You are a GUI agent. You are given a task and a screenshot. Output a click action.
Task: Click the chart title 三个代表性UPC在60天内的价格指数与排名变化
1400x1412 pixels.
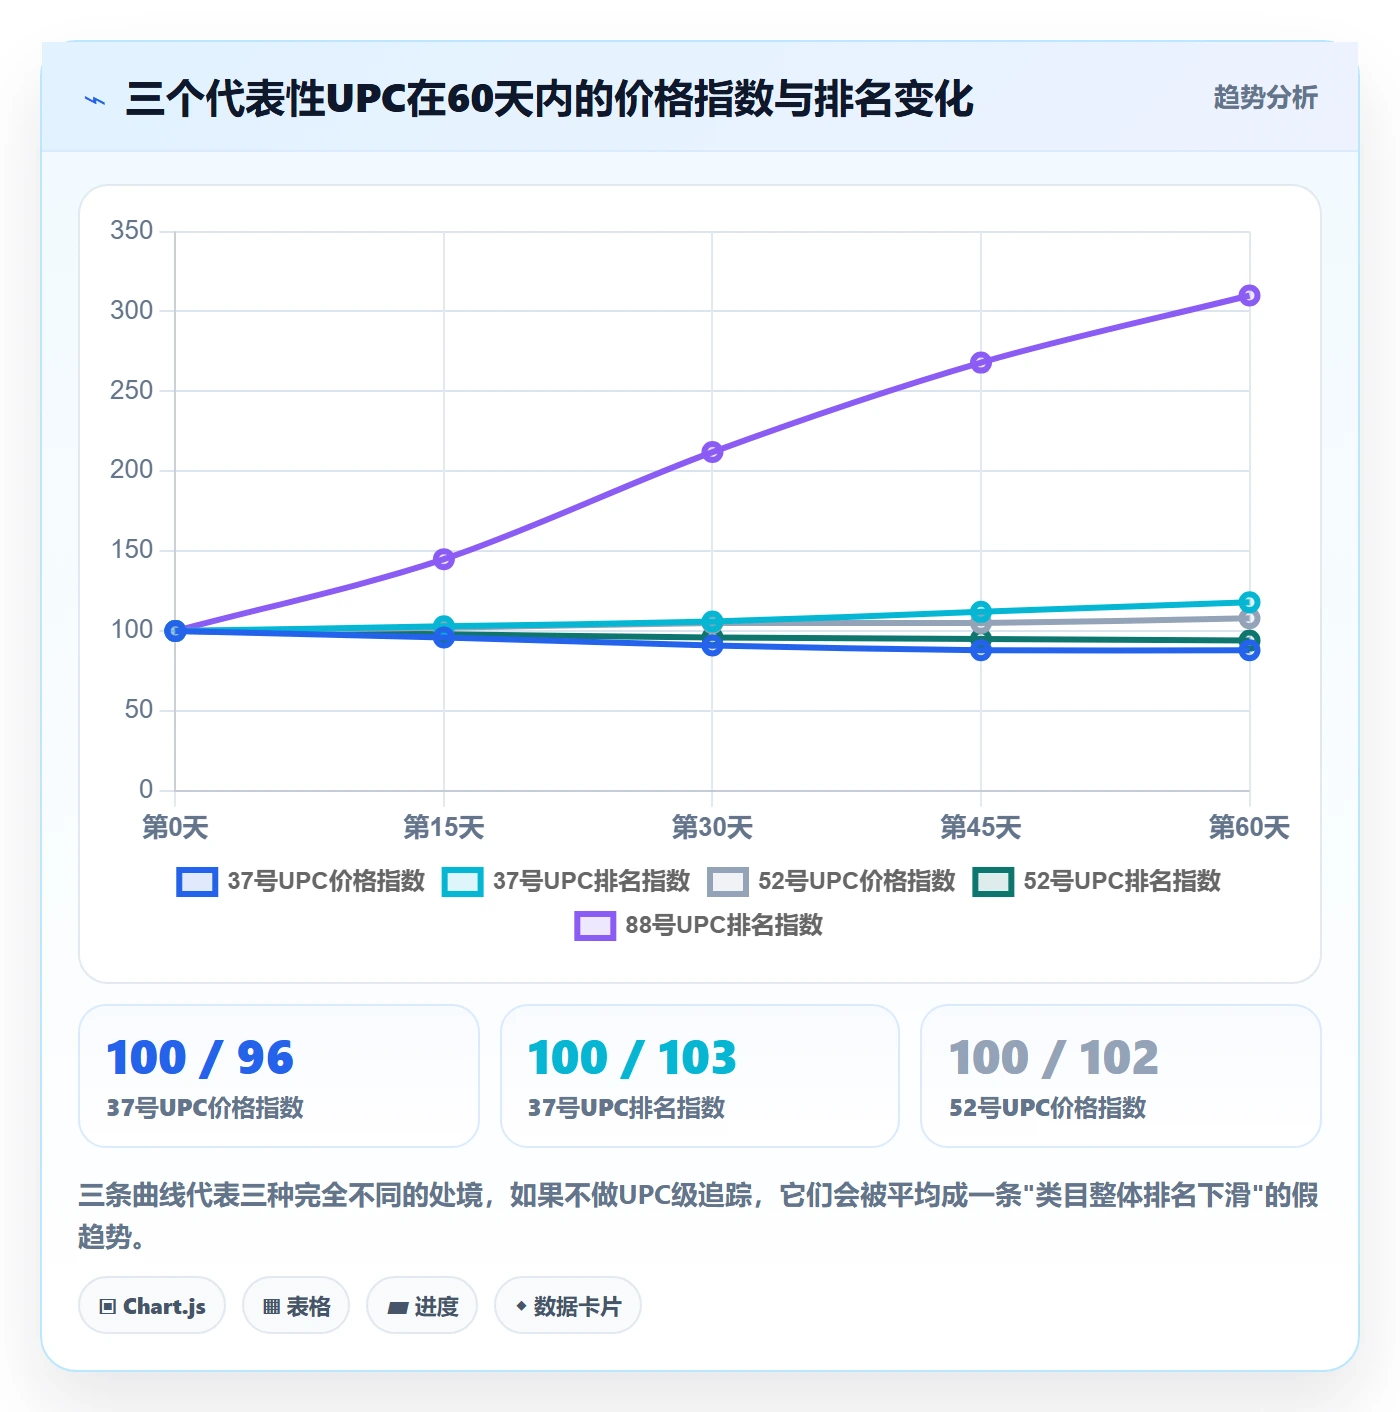tap(549, 99)
